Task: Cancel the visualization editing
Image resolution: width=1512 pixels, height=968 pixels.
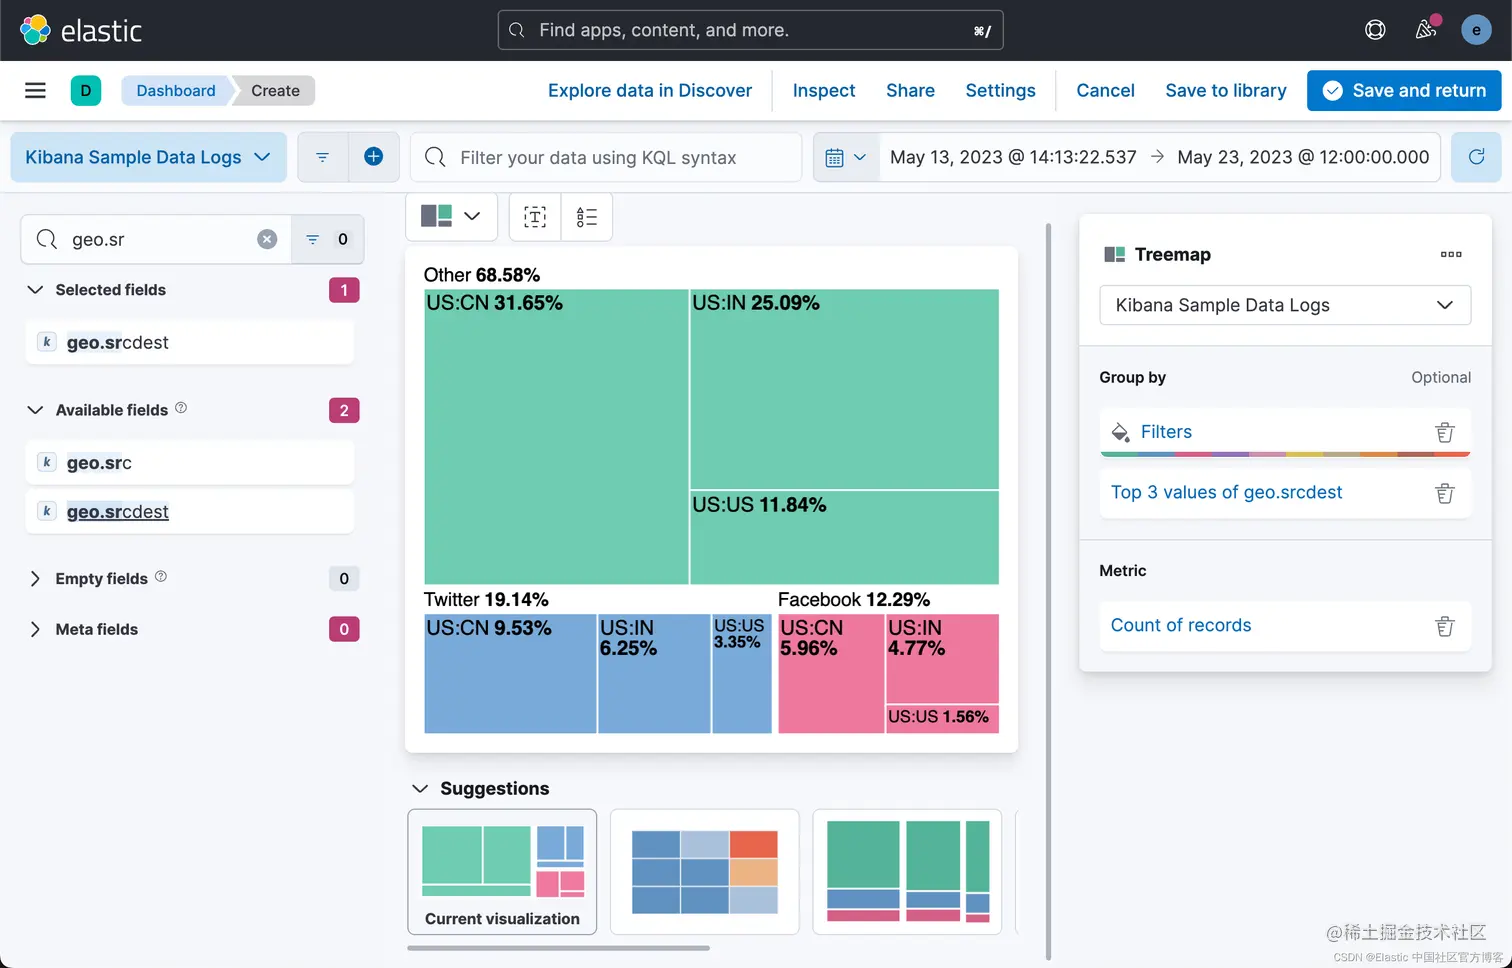Action: tap(1105, 91)
